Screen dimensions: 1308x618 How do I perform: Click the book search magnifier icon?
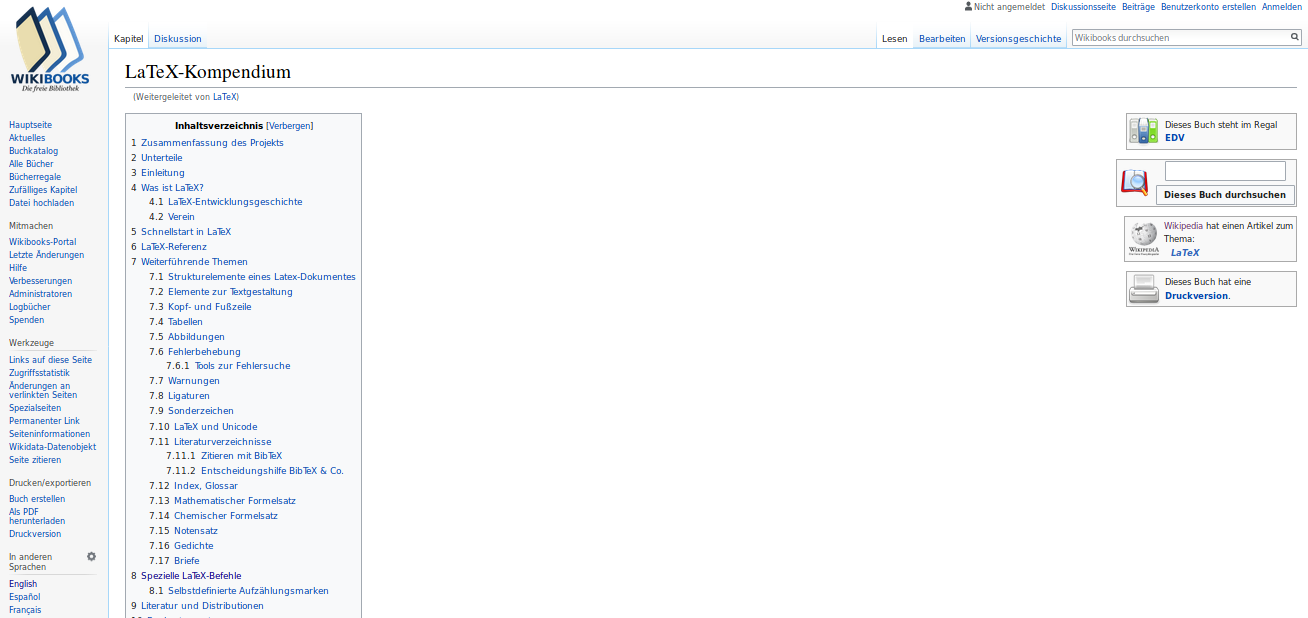tap(1135, 182)
